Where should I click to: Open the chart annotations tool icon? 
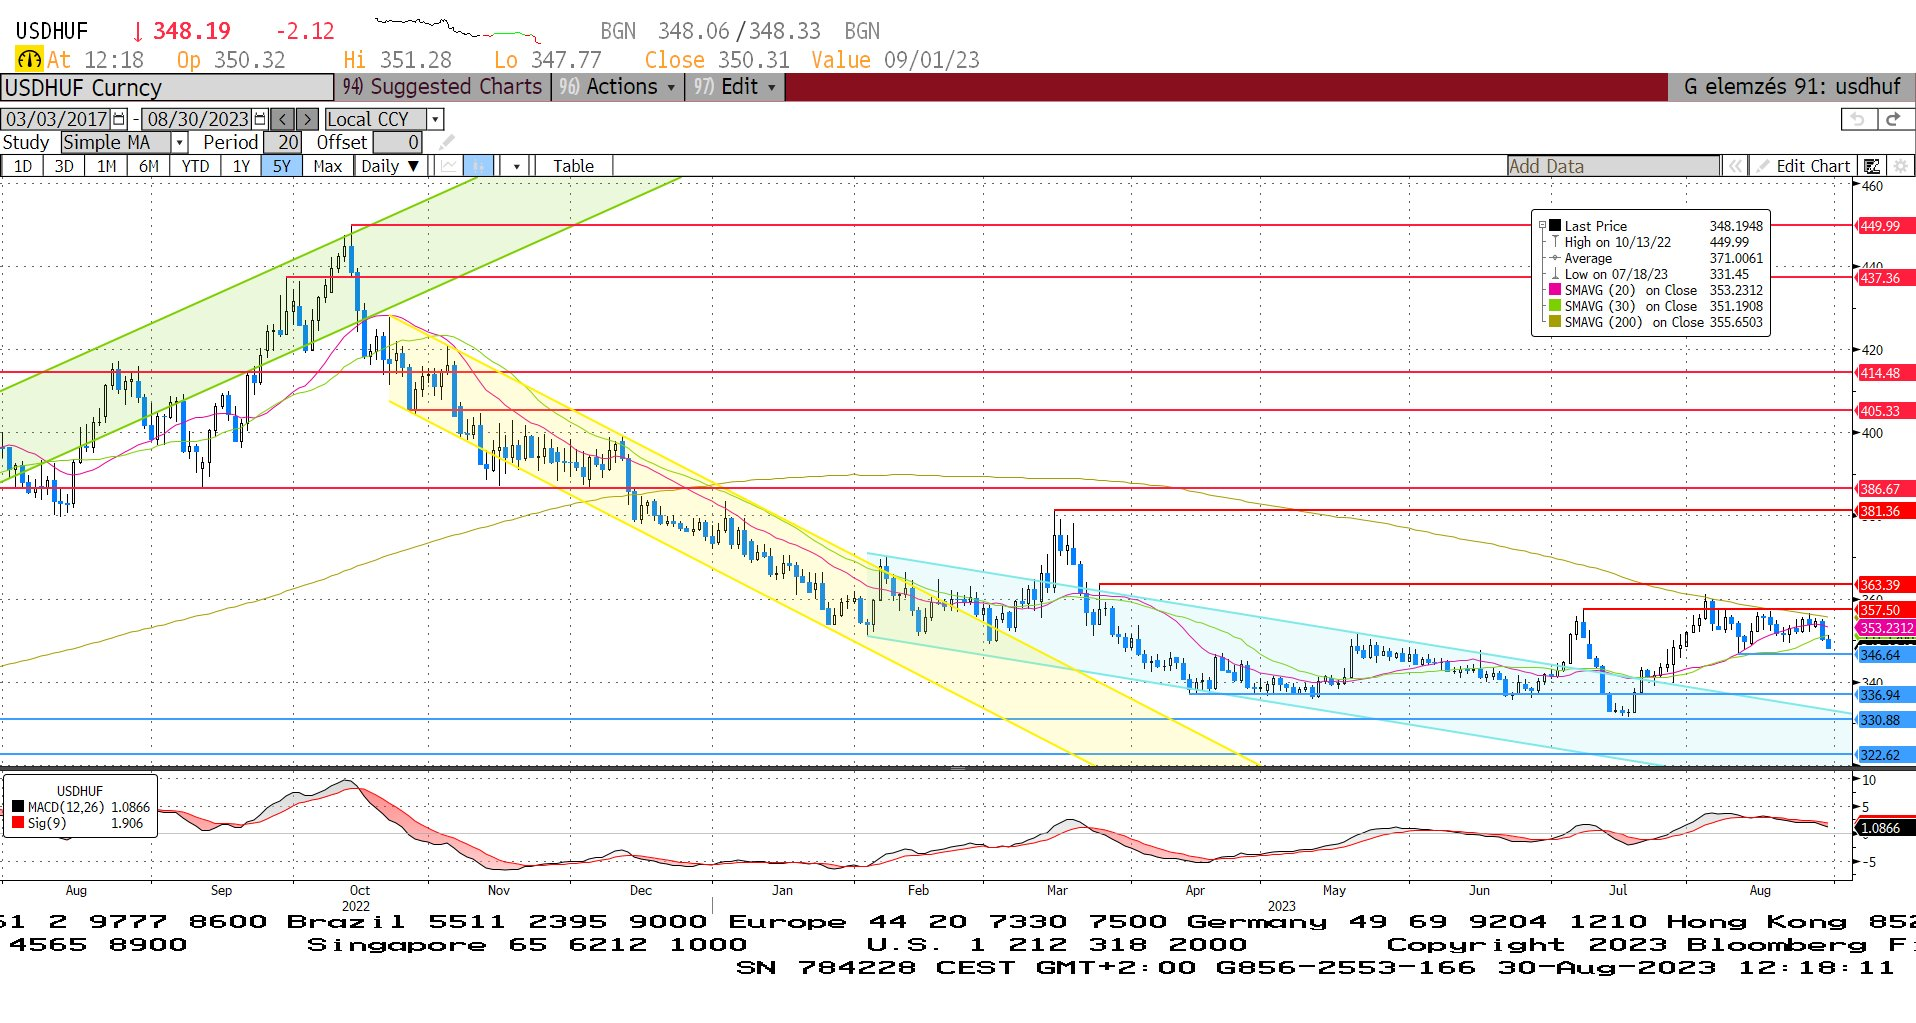click(x=1872, y=166)
